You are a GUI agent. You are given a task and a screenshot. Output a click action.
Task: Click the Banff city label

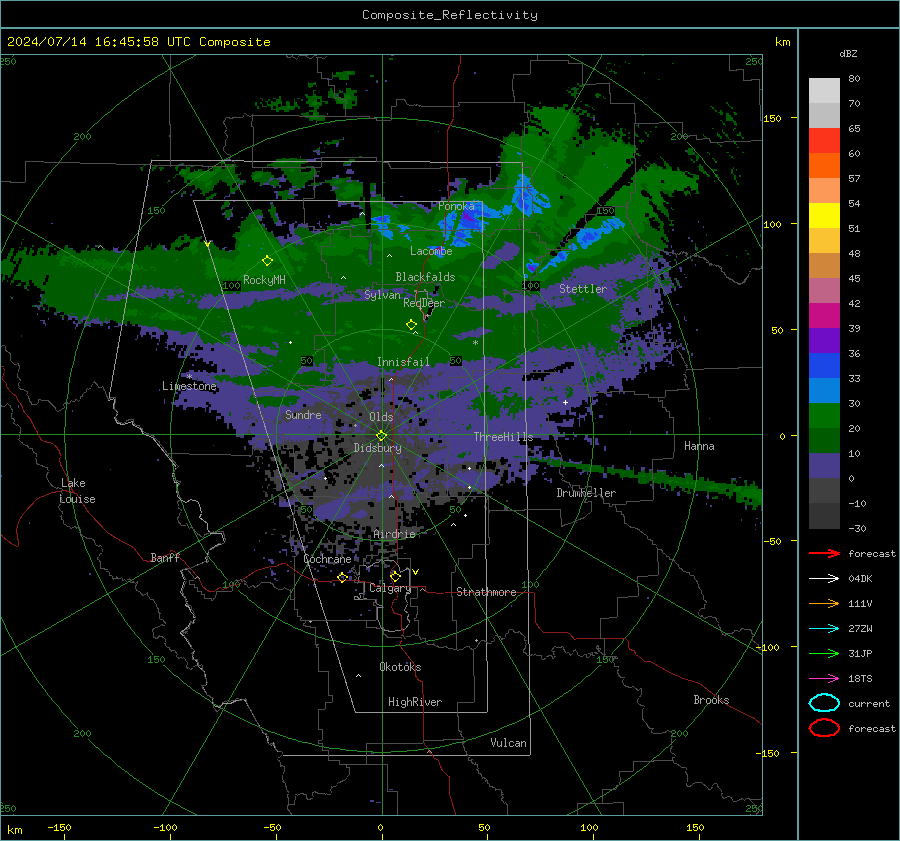point(165,557)
